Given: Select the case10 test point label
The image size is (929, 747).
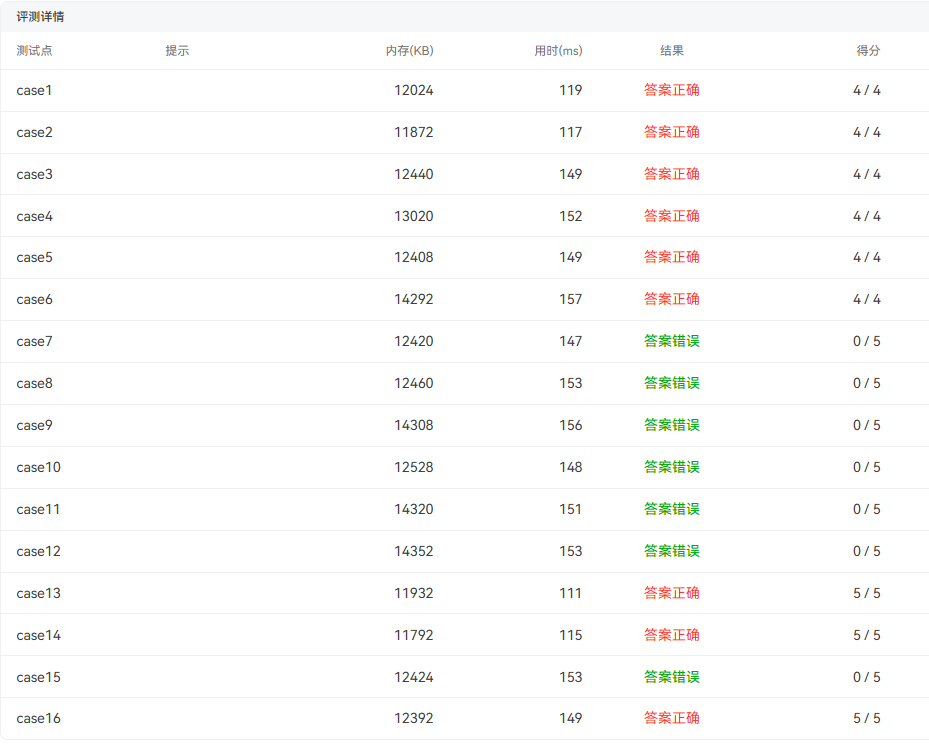Looking at the screenshot, I should (x=39, y=467).
